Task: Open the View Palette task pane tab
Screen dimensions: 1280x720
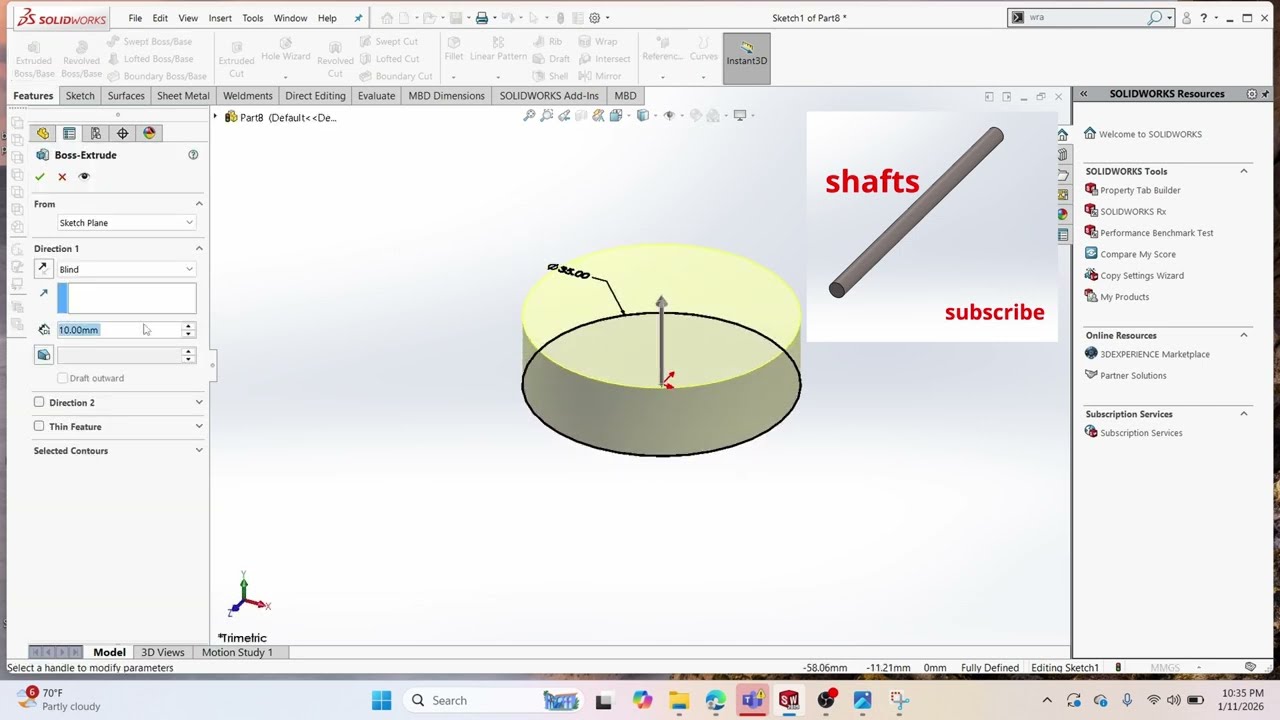Action: [1062, 195]
